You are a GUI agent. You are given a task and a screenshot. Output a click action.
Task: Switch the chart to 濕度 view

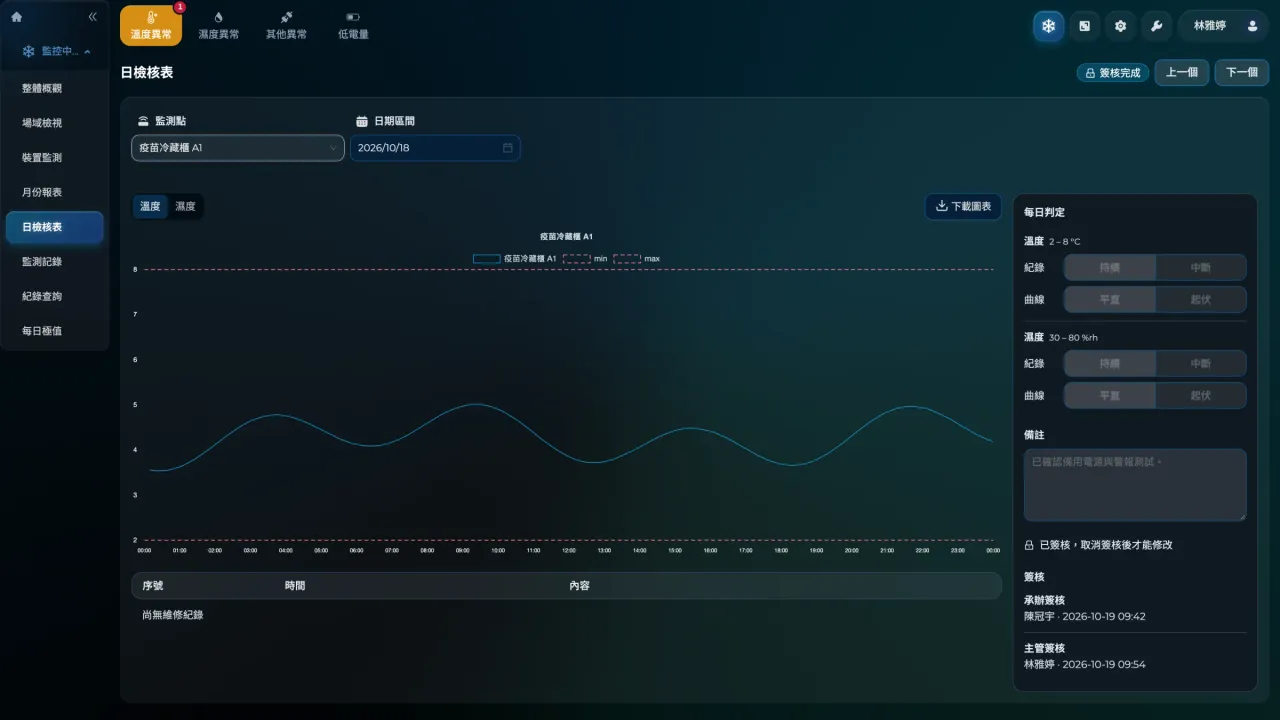pyautogui.click(x=185, y=207)
